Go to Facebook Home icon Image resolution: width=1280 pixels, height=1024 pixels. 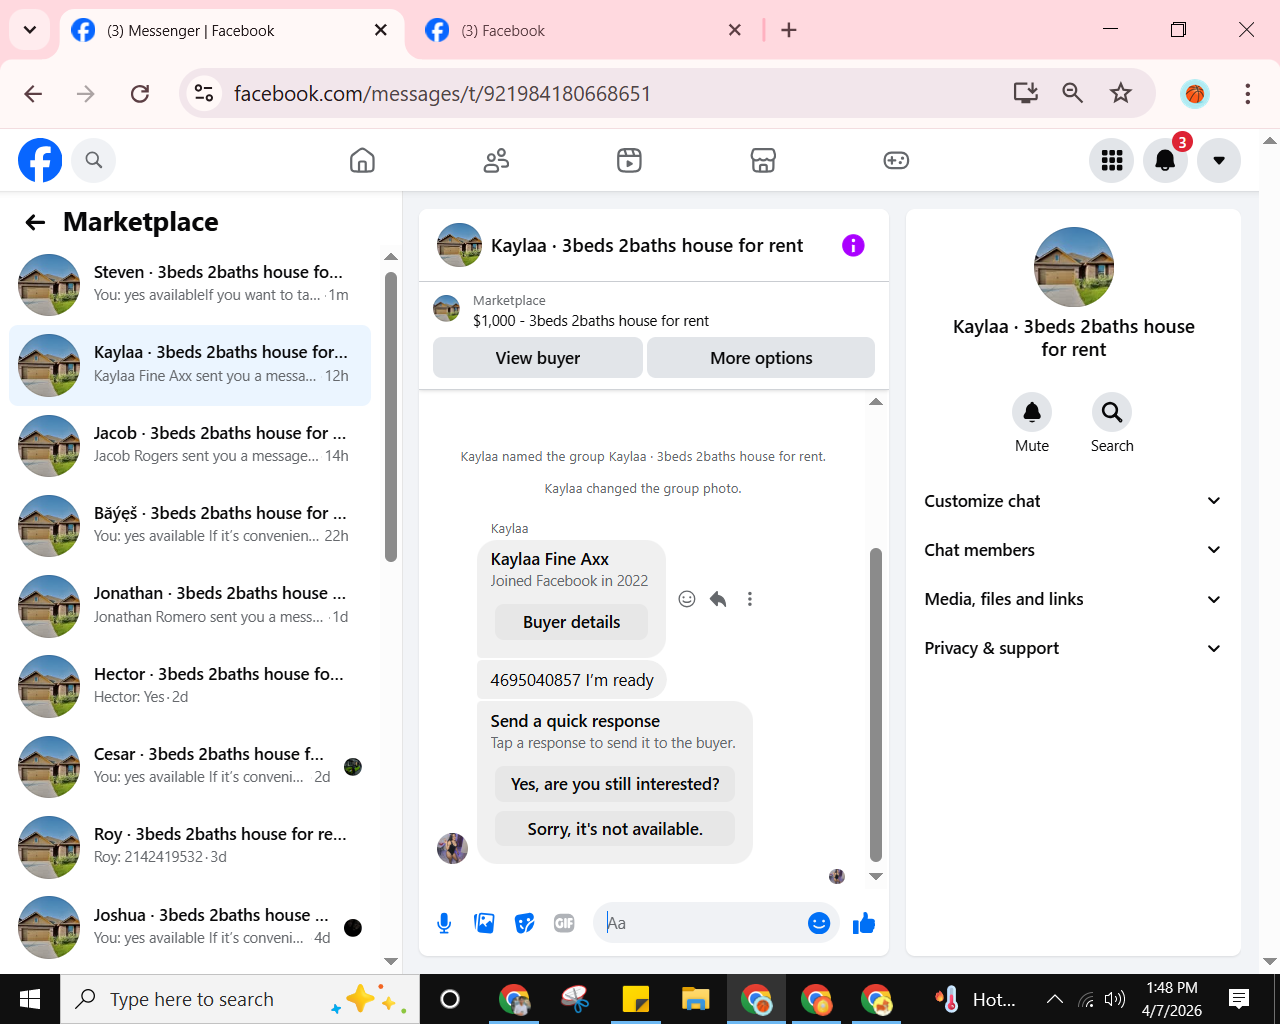click(x=362, y=160)
